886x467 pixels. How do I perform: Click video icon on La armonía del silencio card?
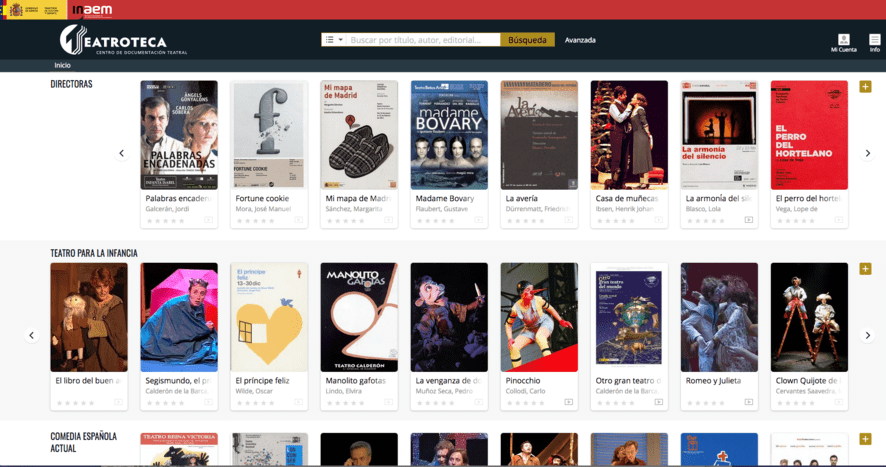point(749,220)
